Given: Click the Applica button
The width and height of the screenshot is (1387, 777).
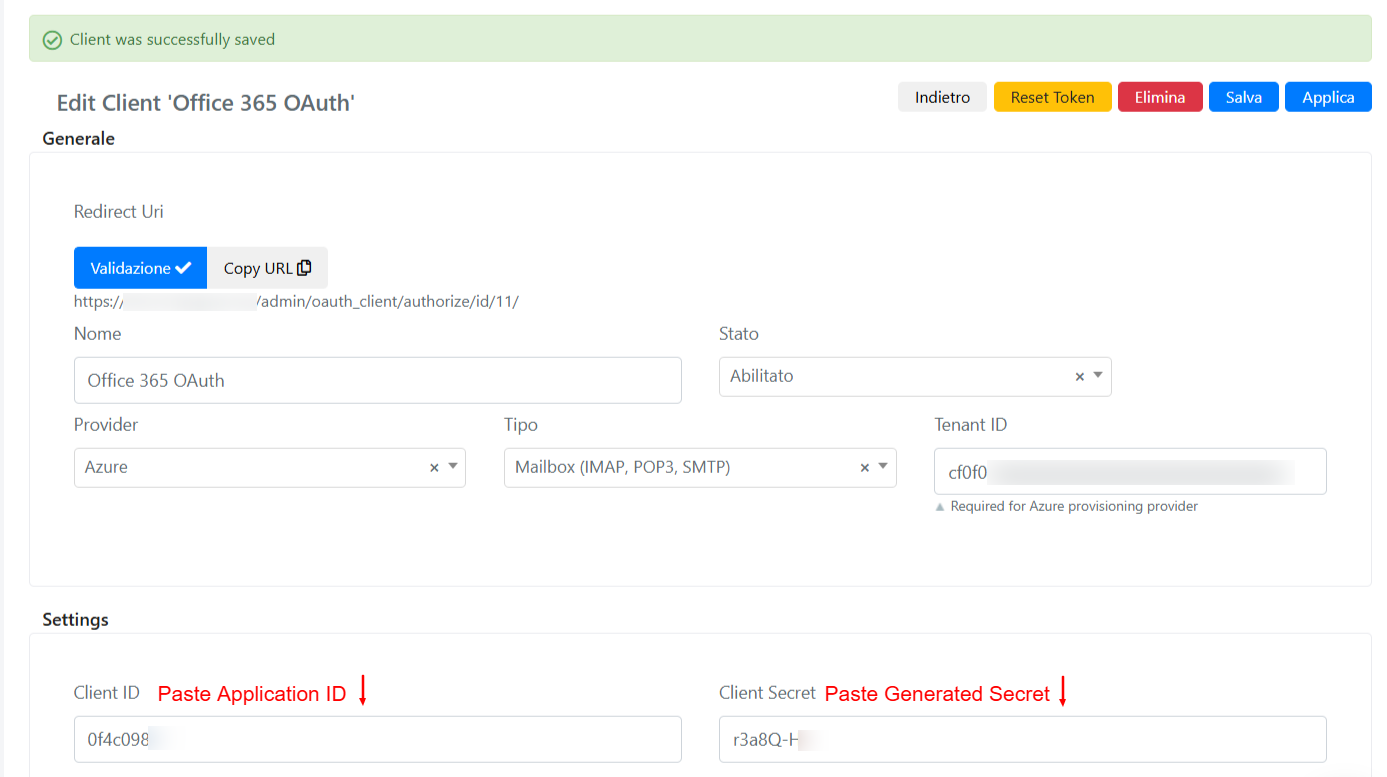Looking at the screenshot, I should coord(1328,97).
